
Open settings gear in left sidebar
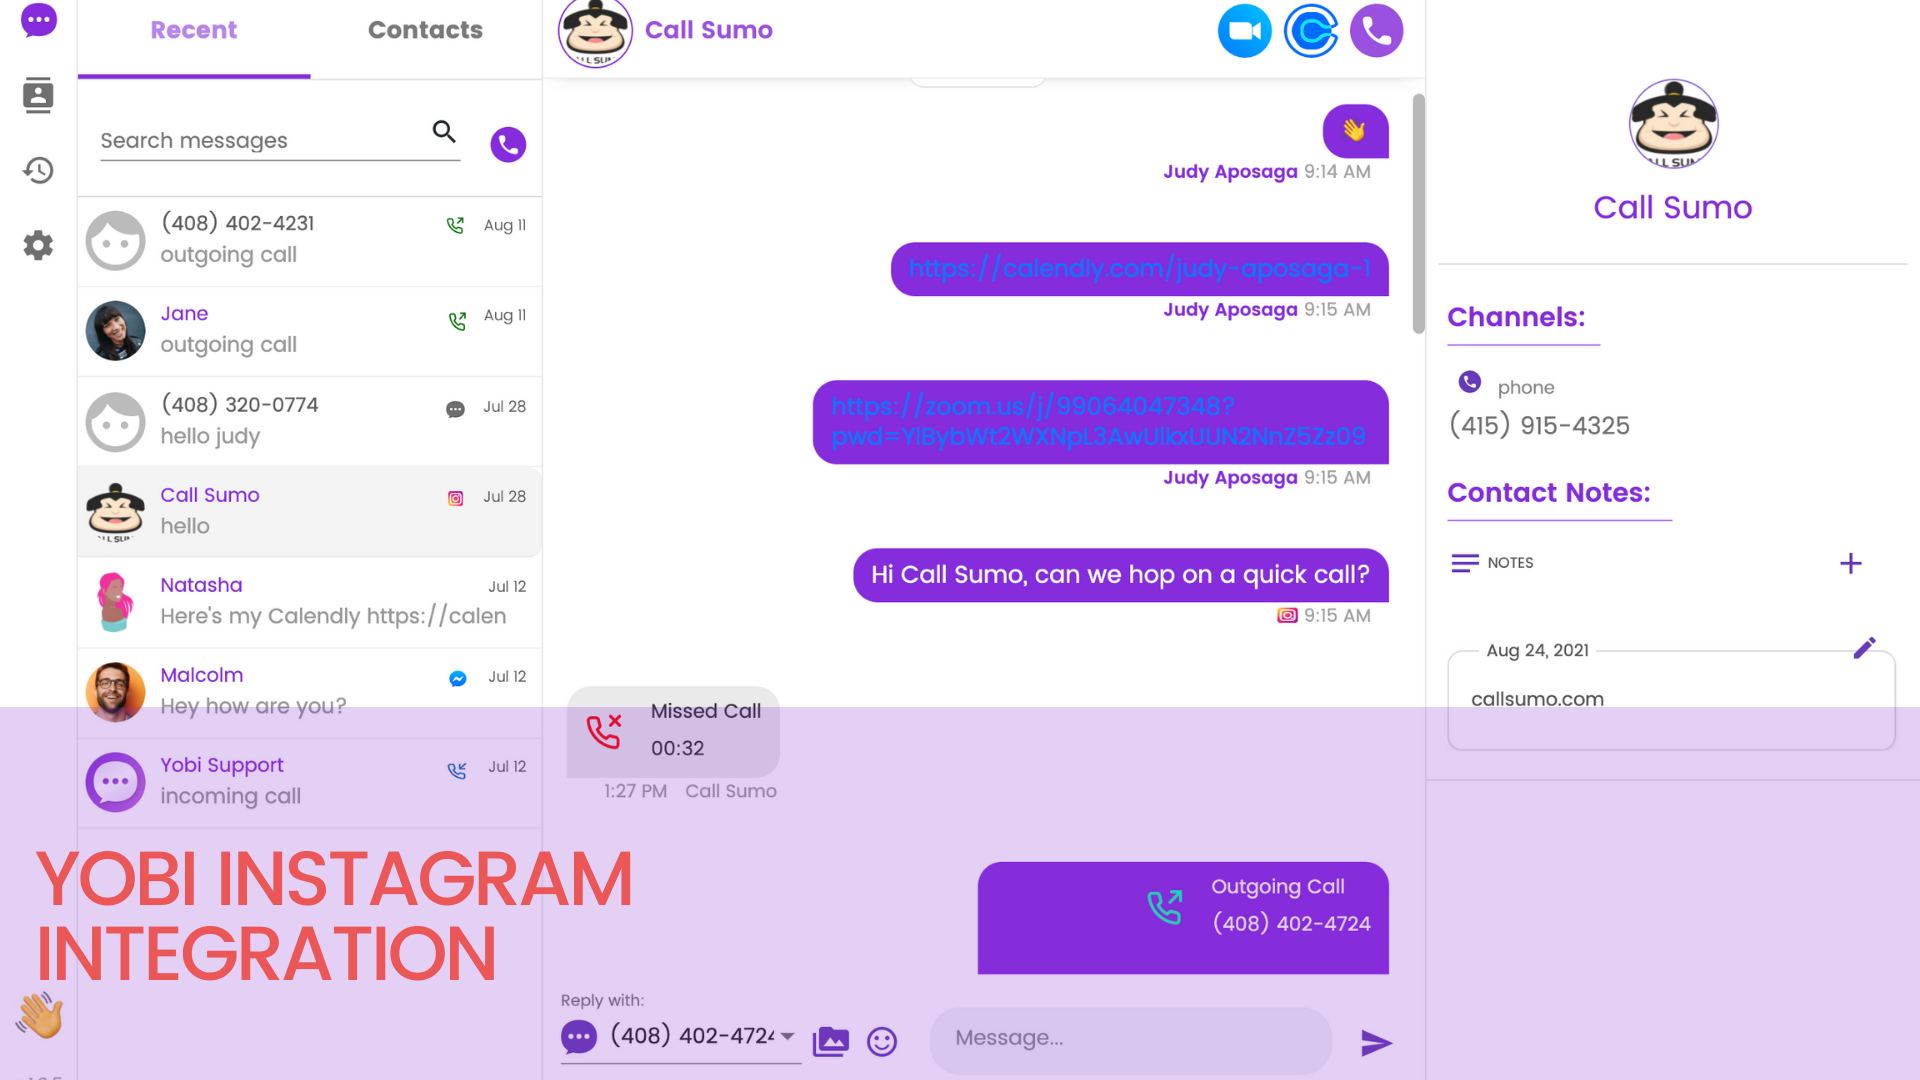point(38,245)
